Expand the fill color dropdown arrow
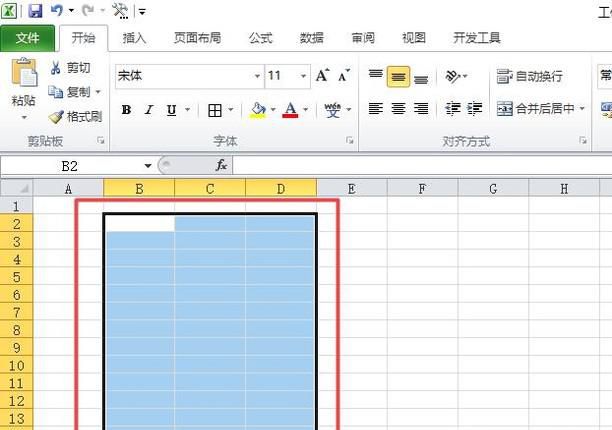The image size is (612, 430). coord(273,110)
